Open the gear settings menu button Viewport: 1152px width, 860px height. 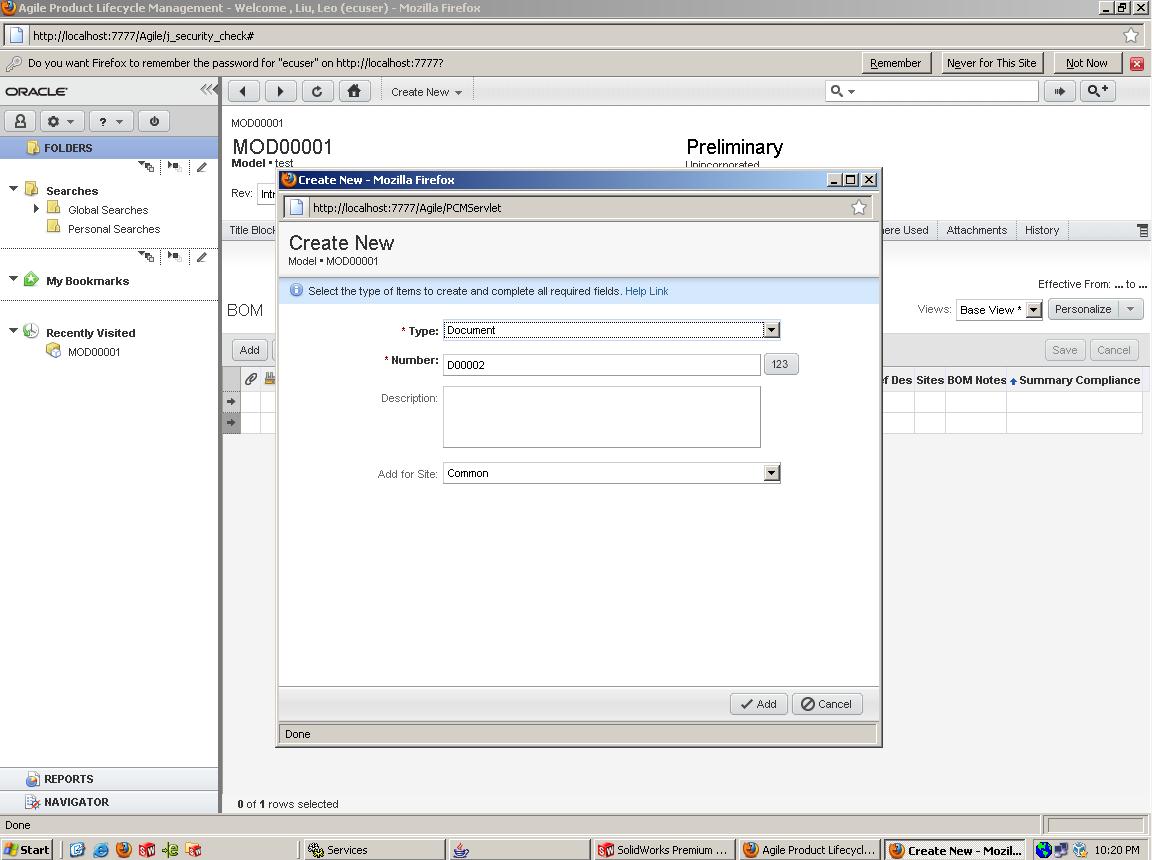[62, 121]
